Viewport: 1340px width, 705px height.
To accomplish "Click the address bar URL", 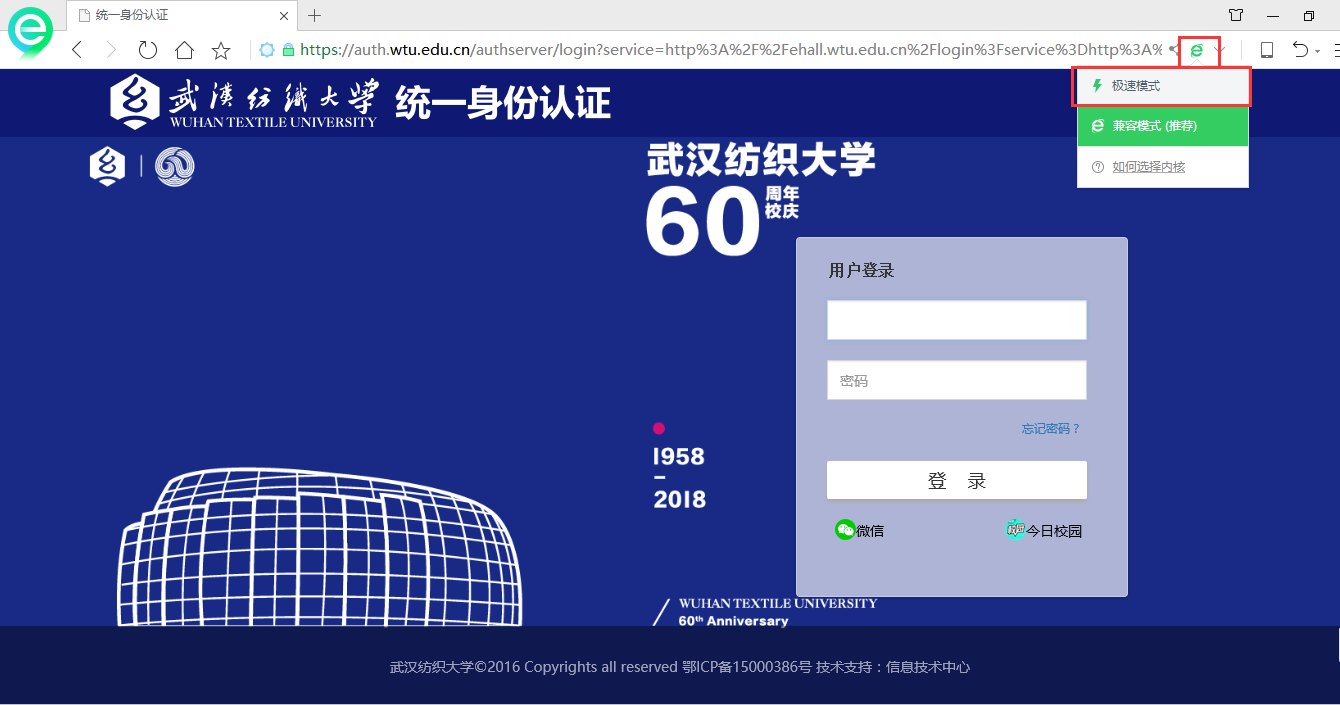I will pos(731,50).
